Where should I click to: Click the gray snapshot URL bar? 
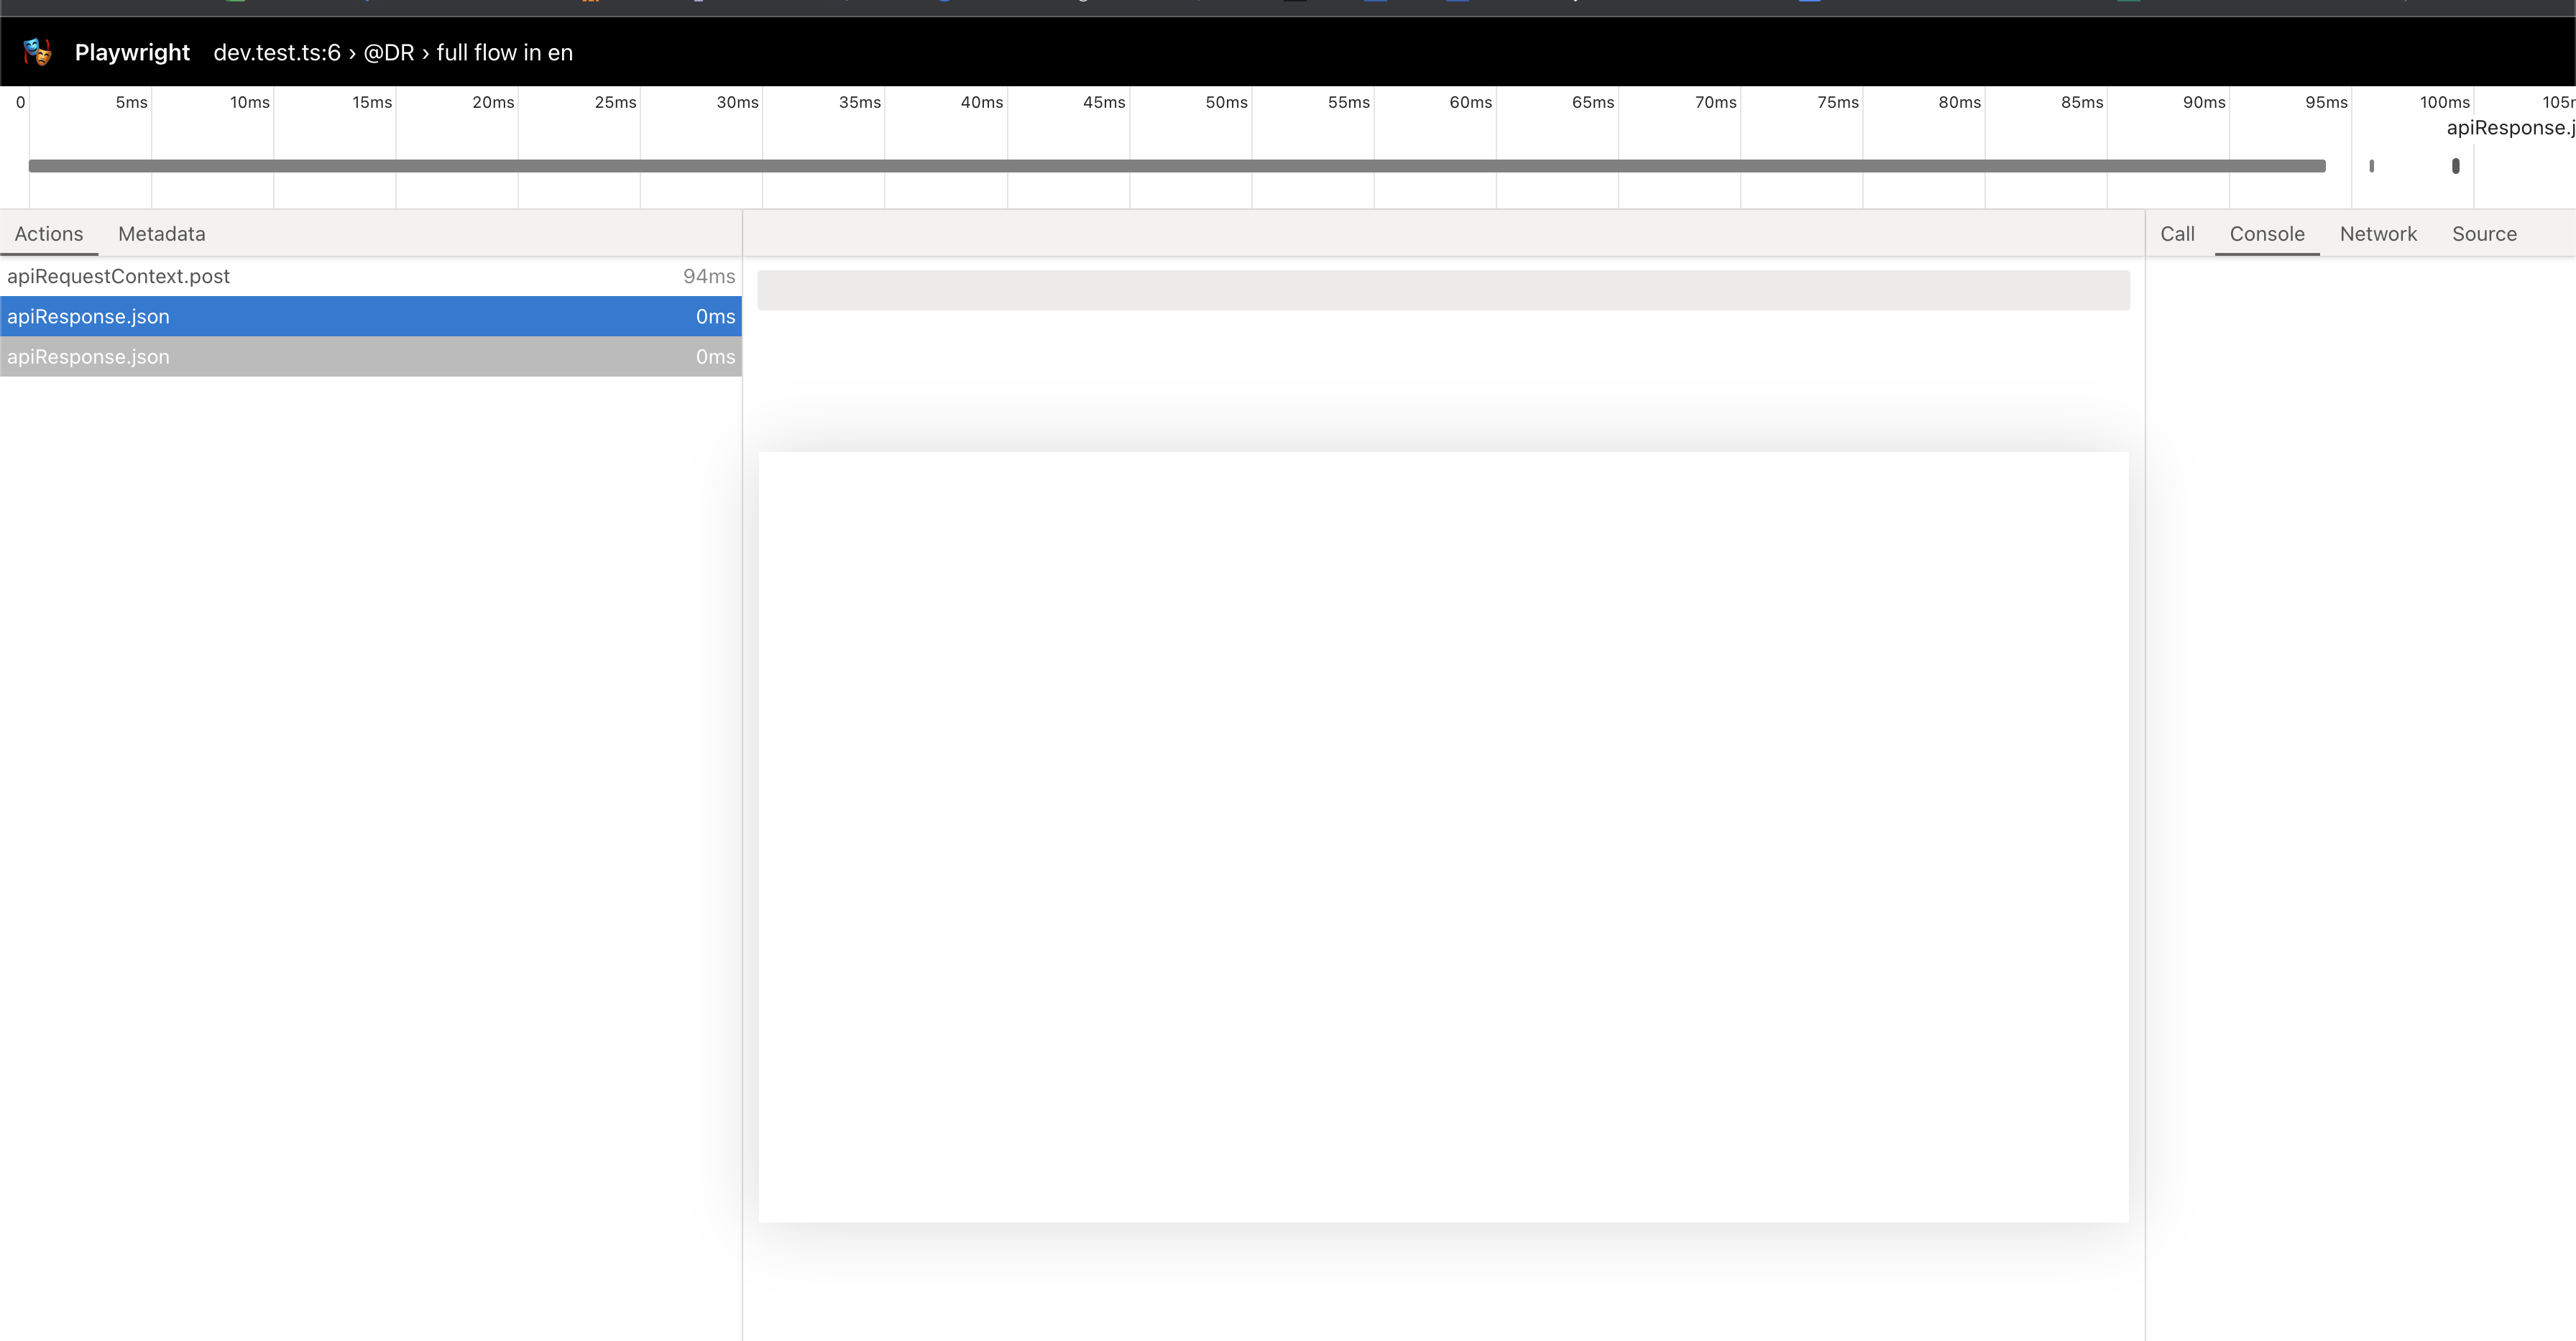tap(1443, 290)
